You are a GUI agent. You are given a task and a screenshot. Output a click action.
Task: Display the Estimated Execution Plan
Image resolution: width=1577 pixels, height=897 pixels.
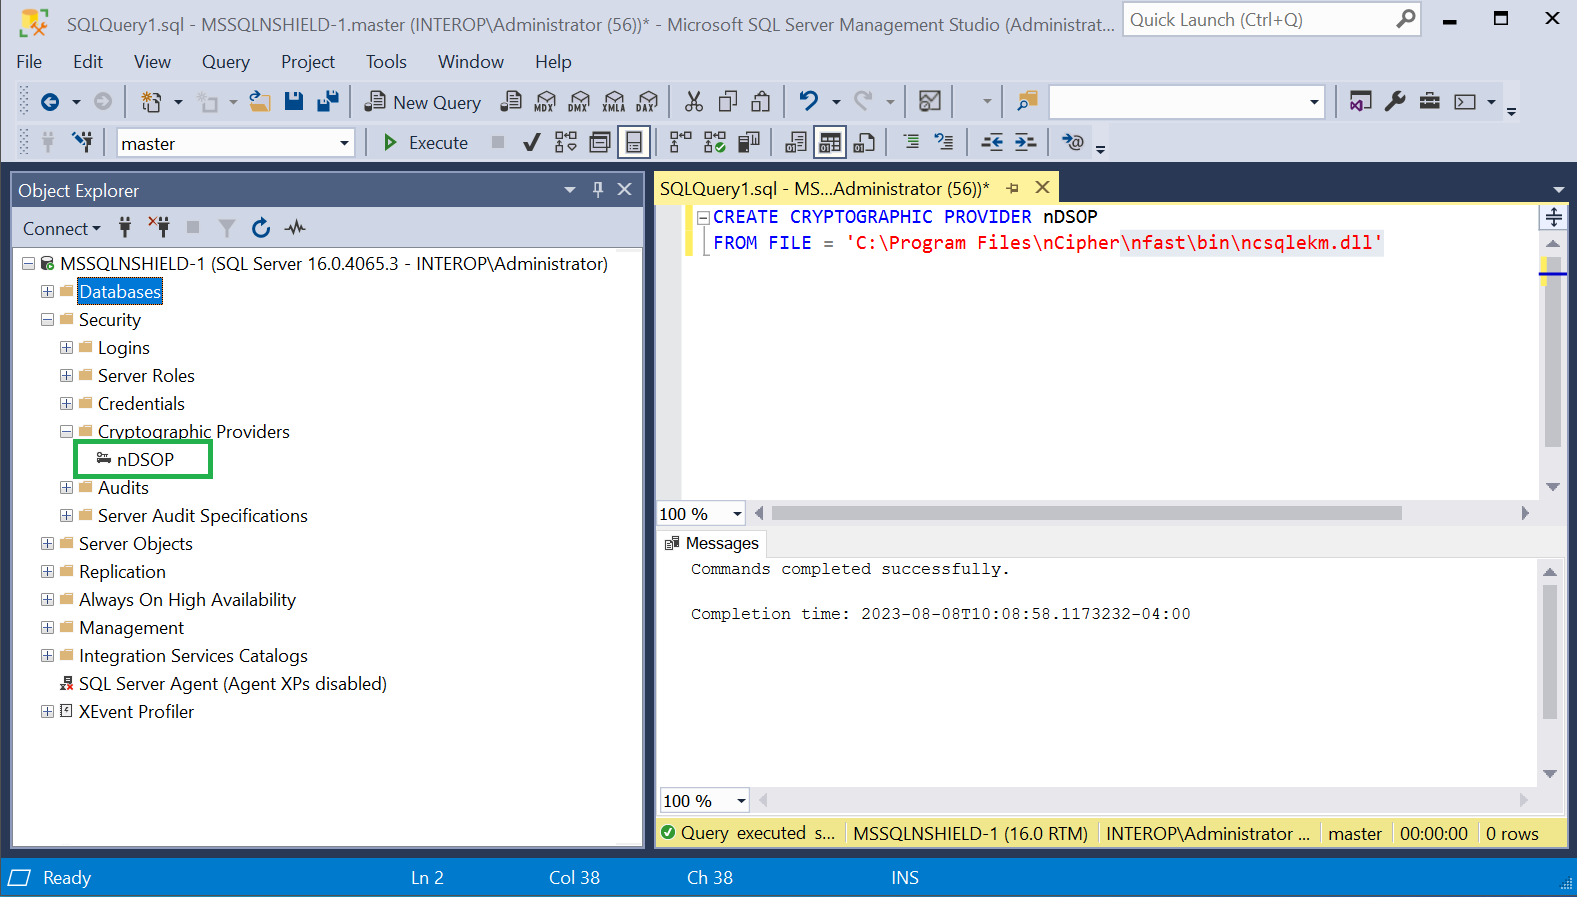tap(566, 142)
